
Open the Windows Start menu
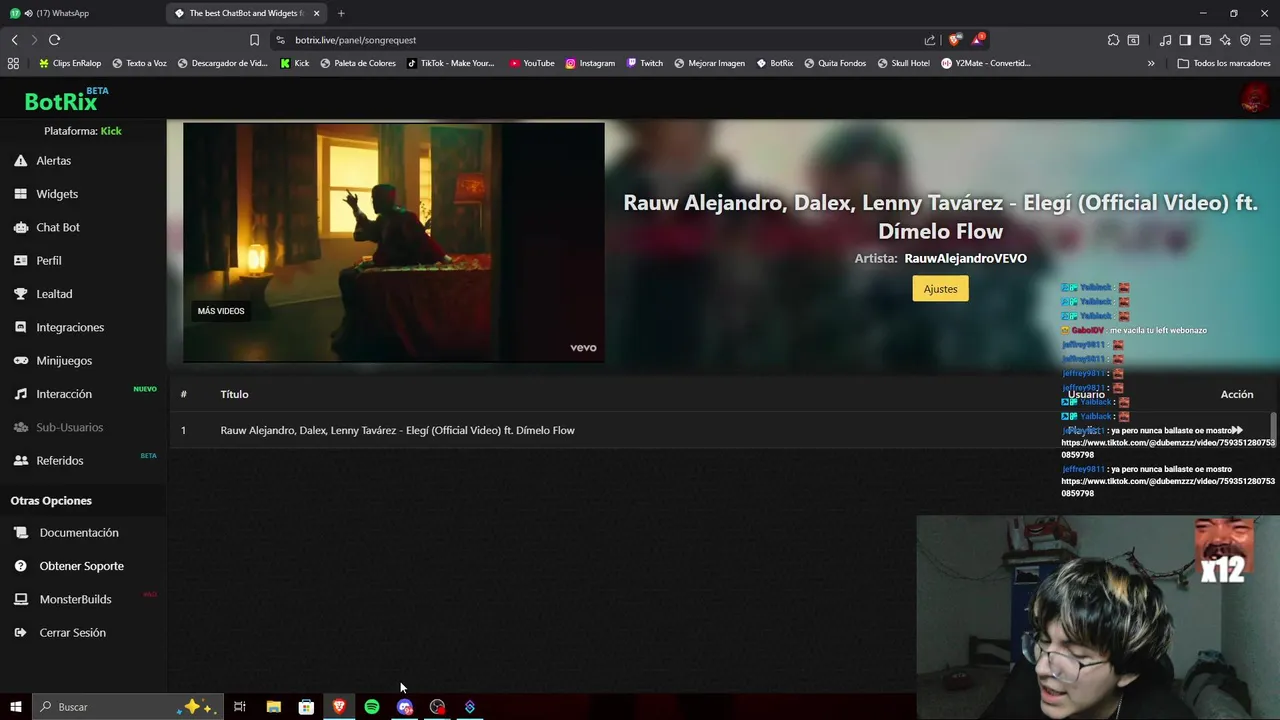click(x=15, y=707)
